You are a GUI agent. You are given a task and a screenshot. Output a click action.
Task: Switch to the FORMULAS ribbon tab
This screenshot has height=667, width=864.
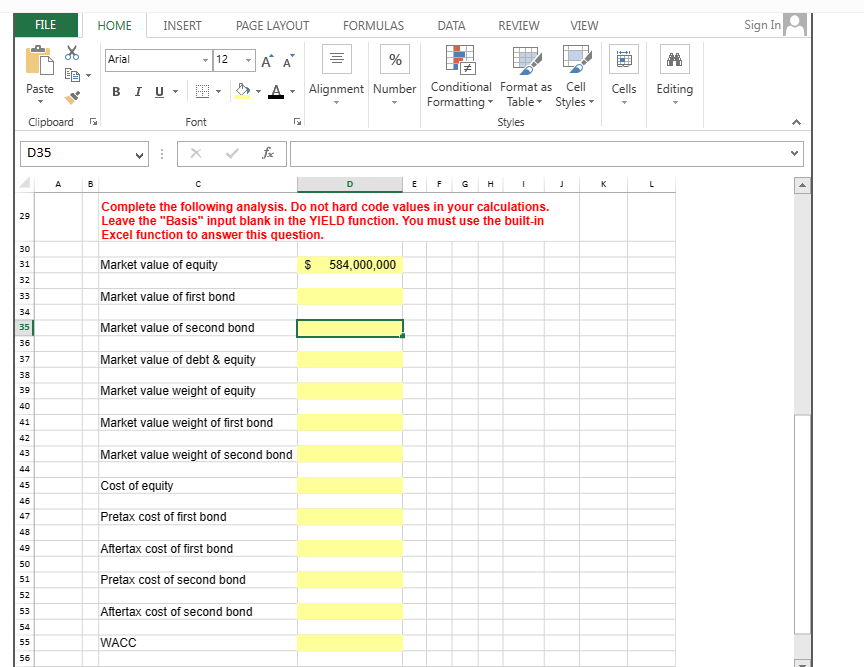tap(373, 26)
